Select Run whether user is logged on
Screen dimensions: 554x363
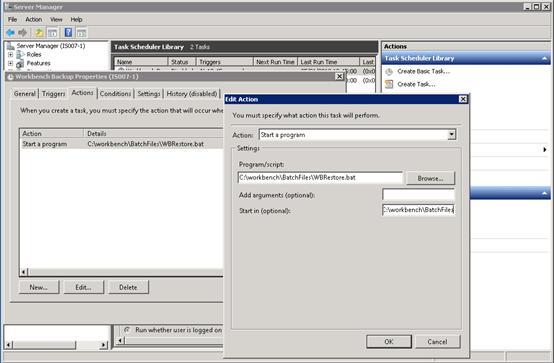(127, 330)
